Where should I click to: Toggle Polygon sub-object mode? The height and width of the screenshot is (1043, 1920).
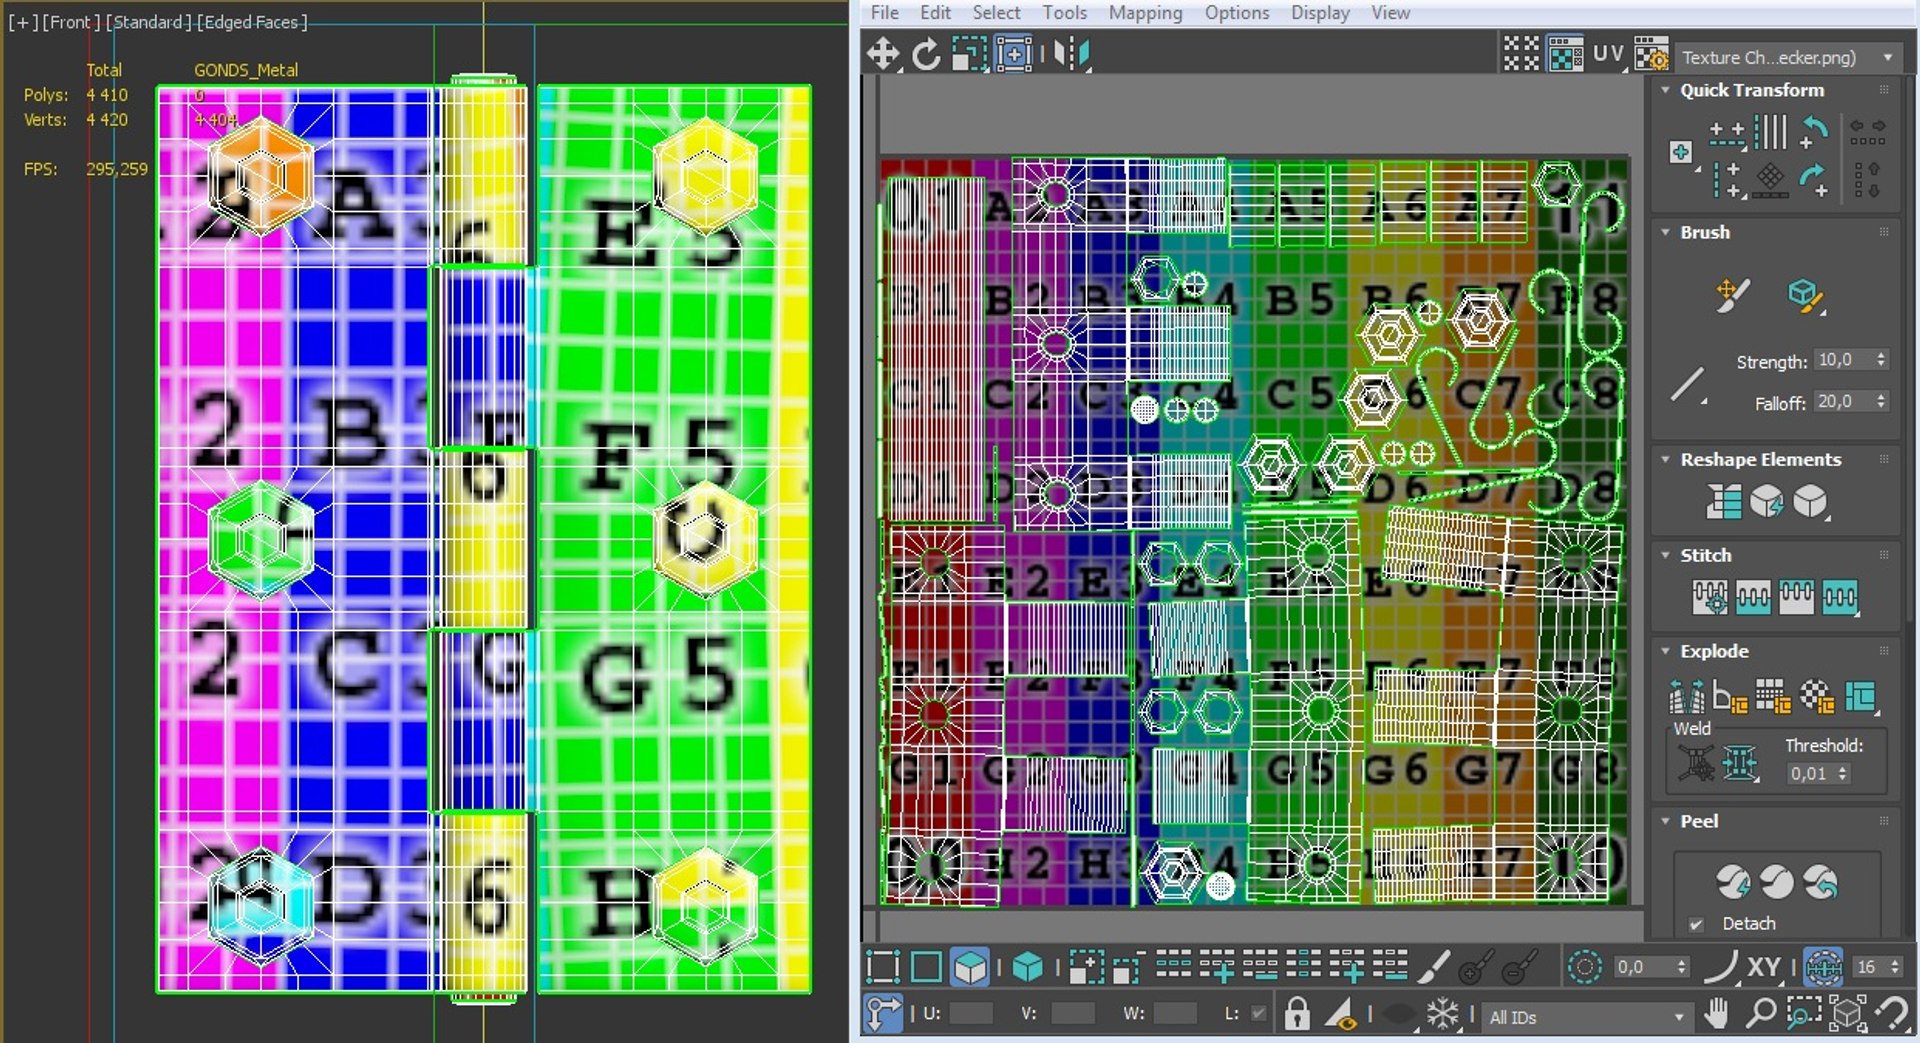pos(970,967)
